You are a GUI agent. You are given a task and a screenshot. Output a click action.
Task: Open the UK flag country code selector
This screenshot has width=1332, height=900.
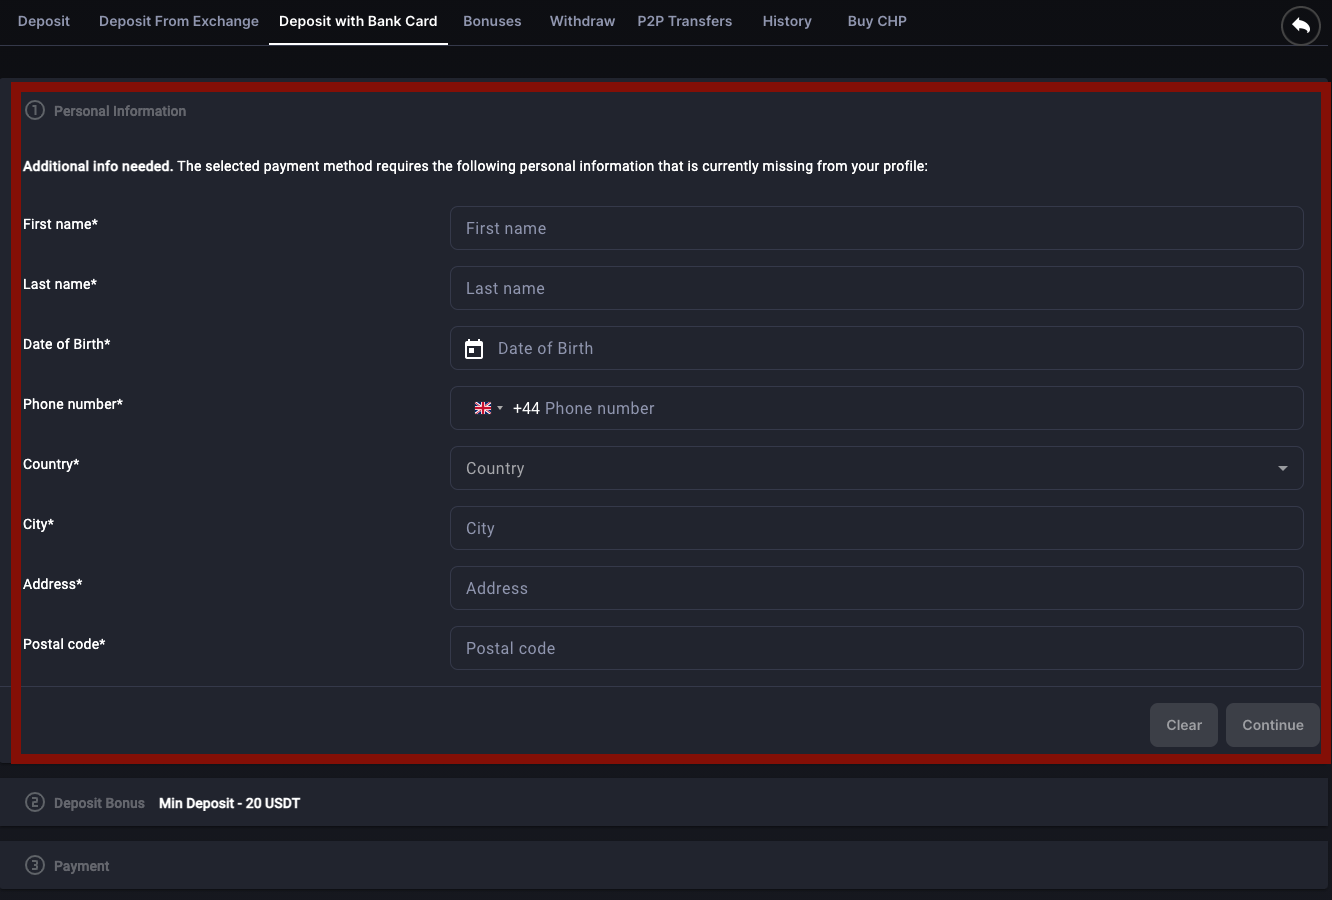coord(488,408)
